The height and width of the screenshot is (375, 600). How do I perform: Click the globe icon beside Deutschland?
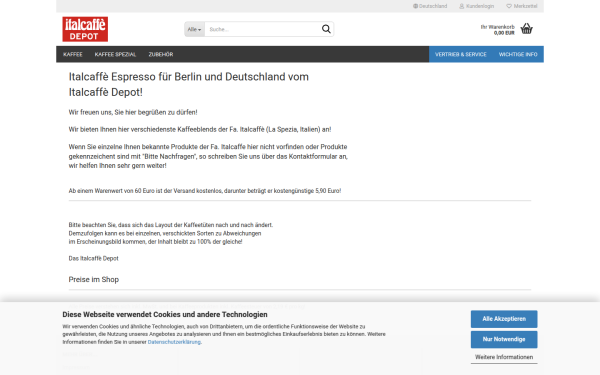pyautogui.click(x=415, y=6)
